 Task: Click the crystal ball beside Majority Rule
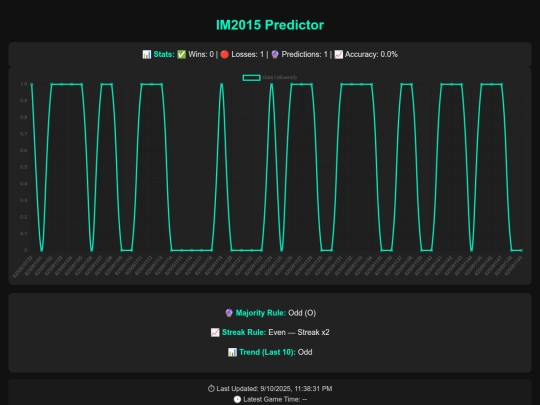pyautogui.click(x=229, y=313)
